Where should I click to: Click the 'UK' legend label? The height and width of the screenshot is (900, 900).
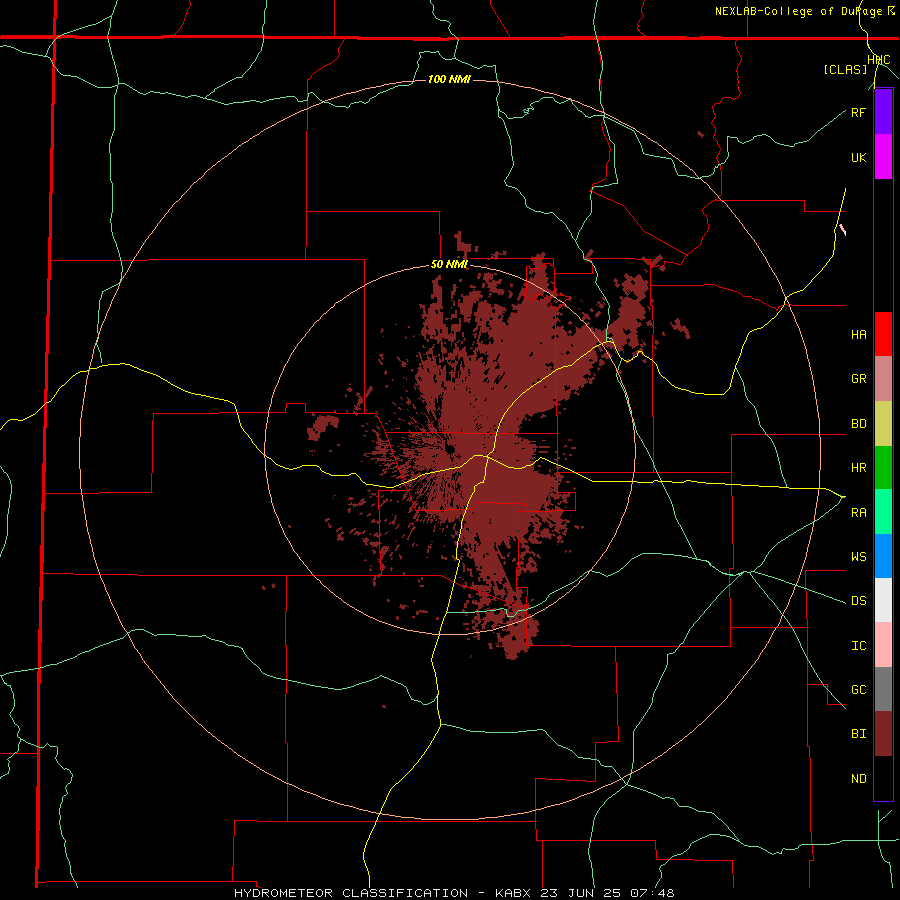pyautogui.click(x=858, y=157)
